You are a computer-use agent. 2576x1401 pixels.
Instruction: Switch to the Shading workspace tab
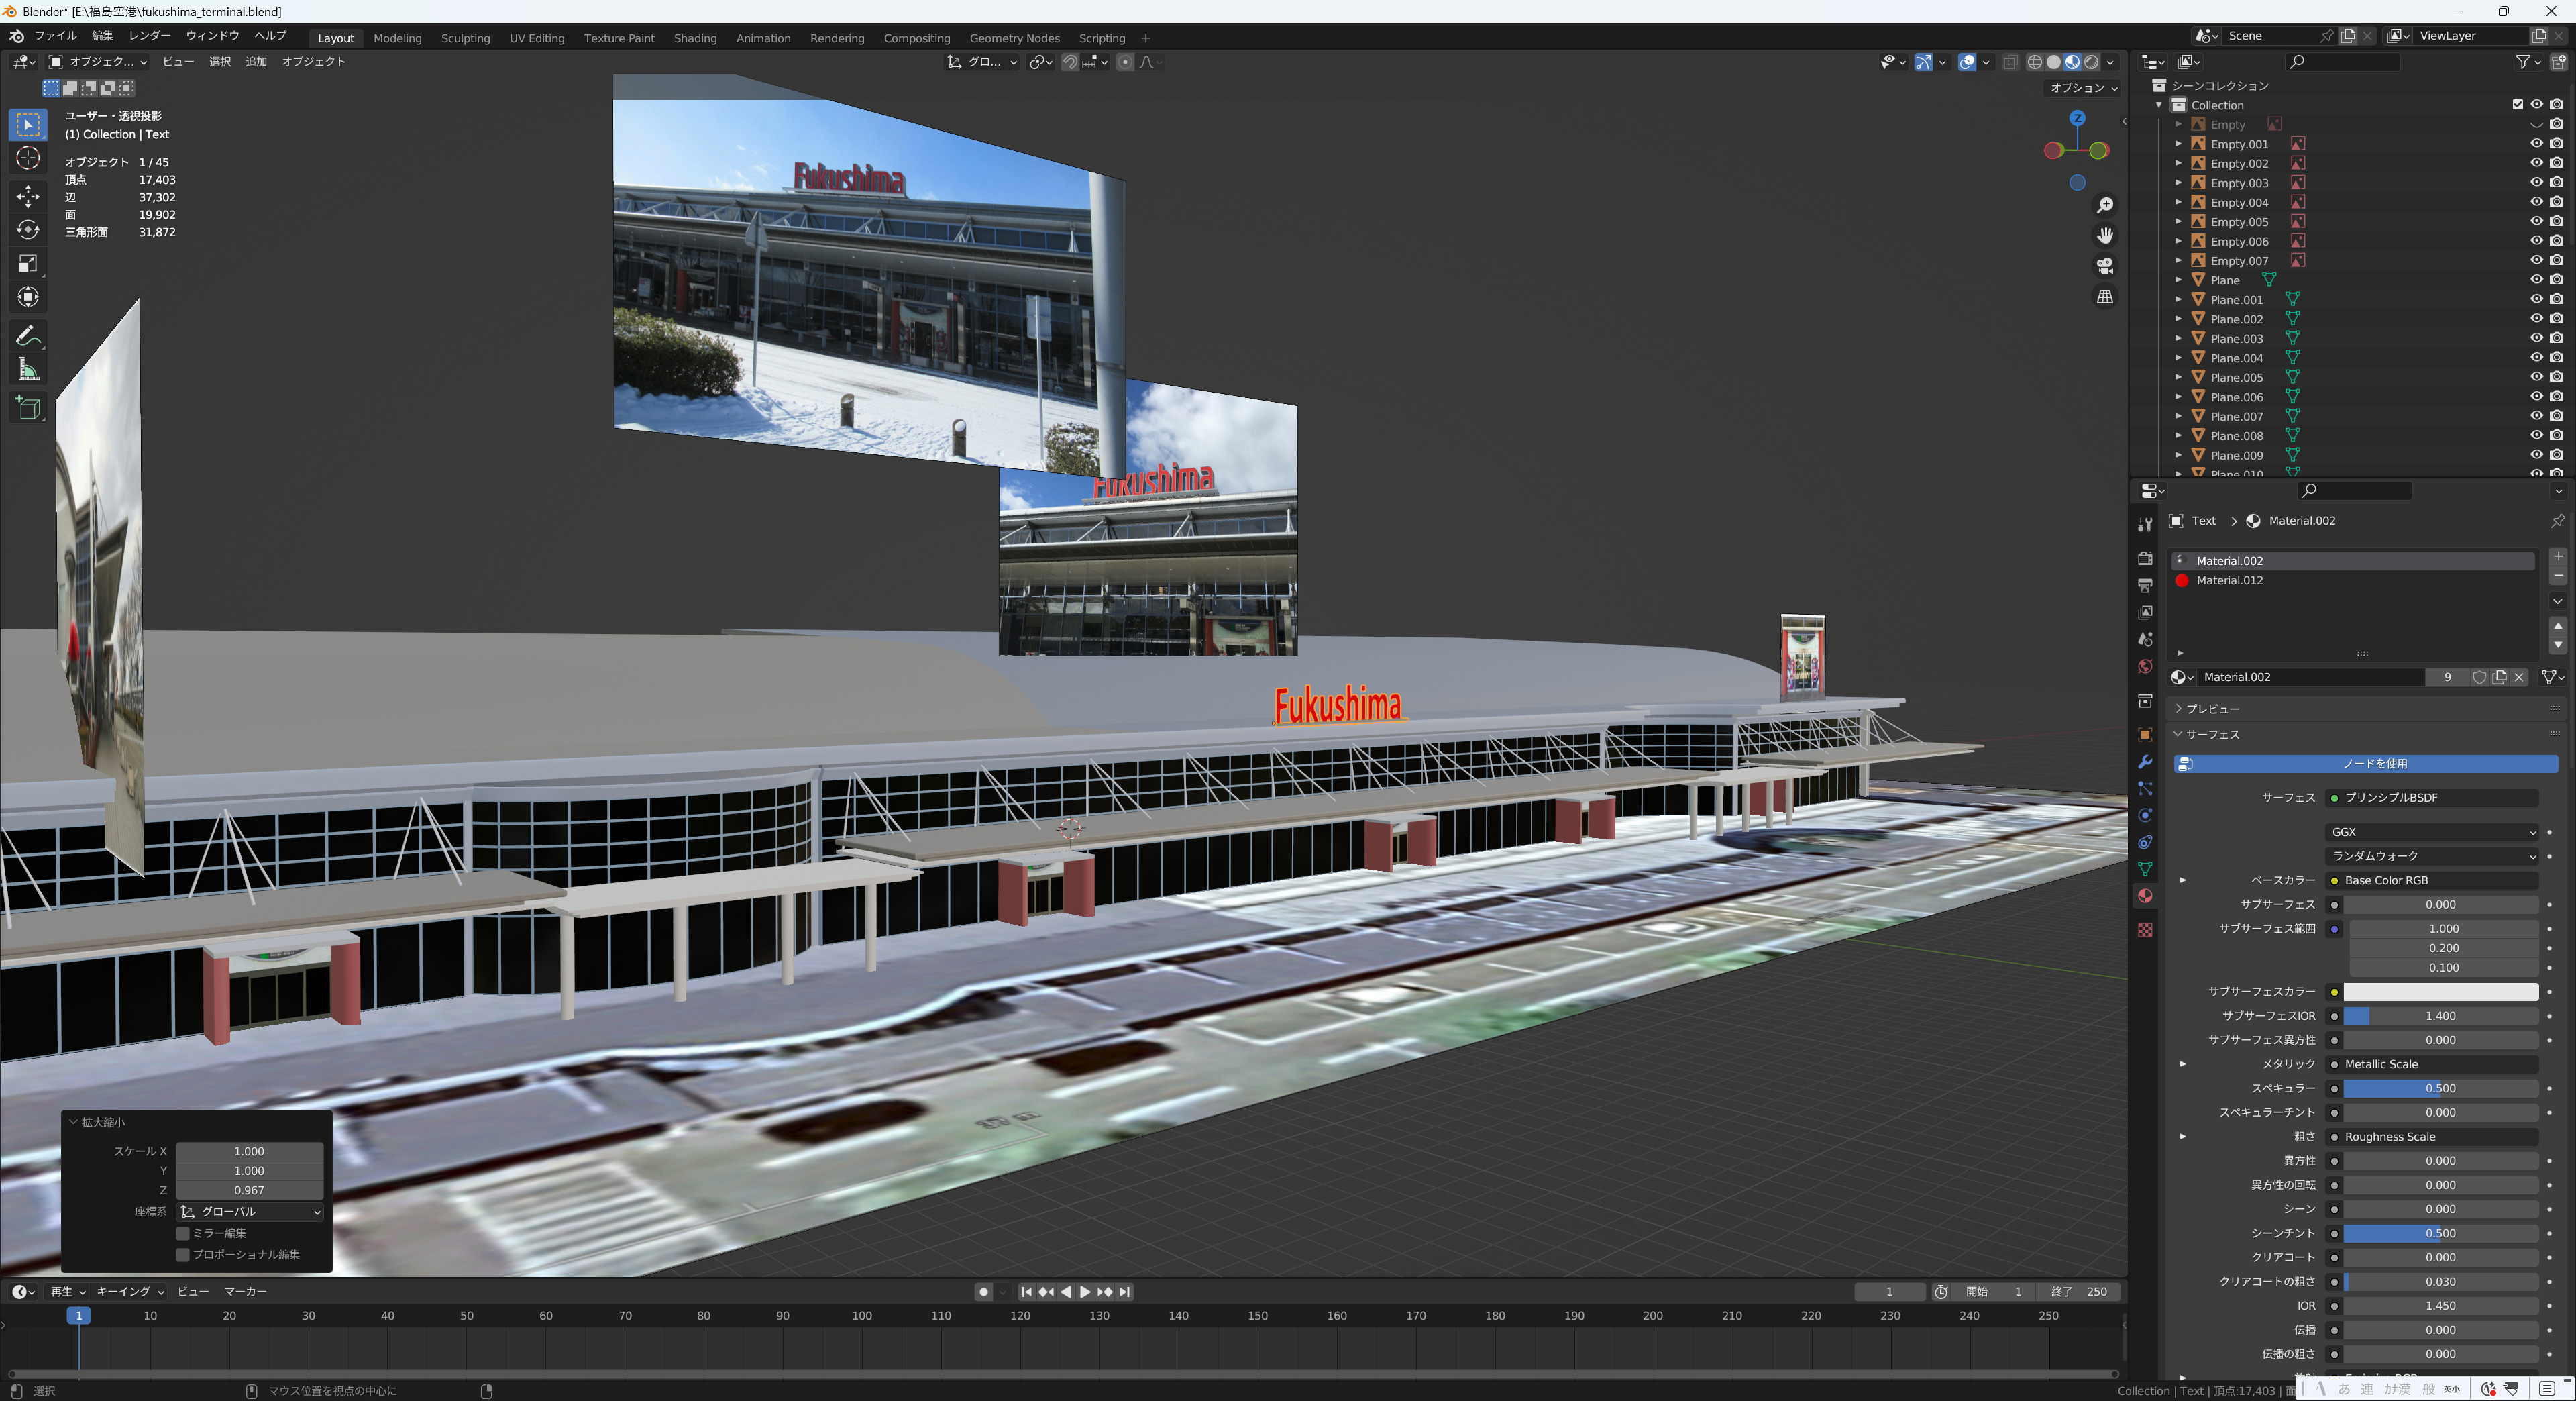click(695, 38)
